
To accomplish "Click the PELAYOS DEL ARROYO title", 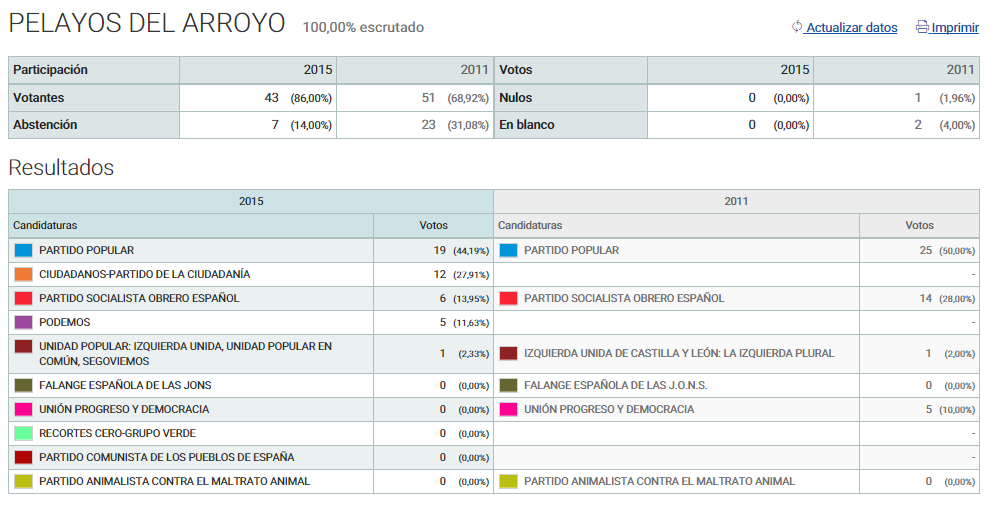I will (147, 24).
